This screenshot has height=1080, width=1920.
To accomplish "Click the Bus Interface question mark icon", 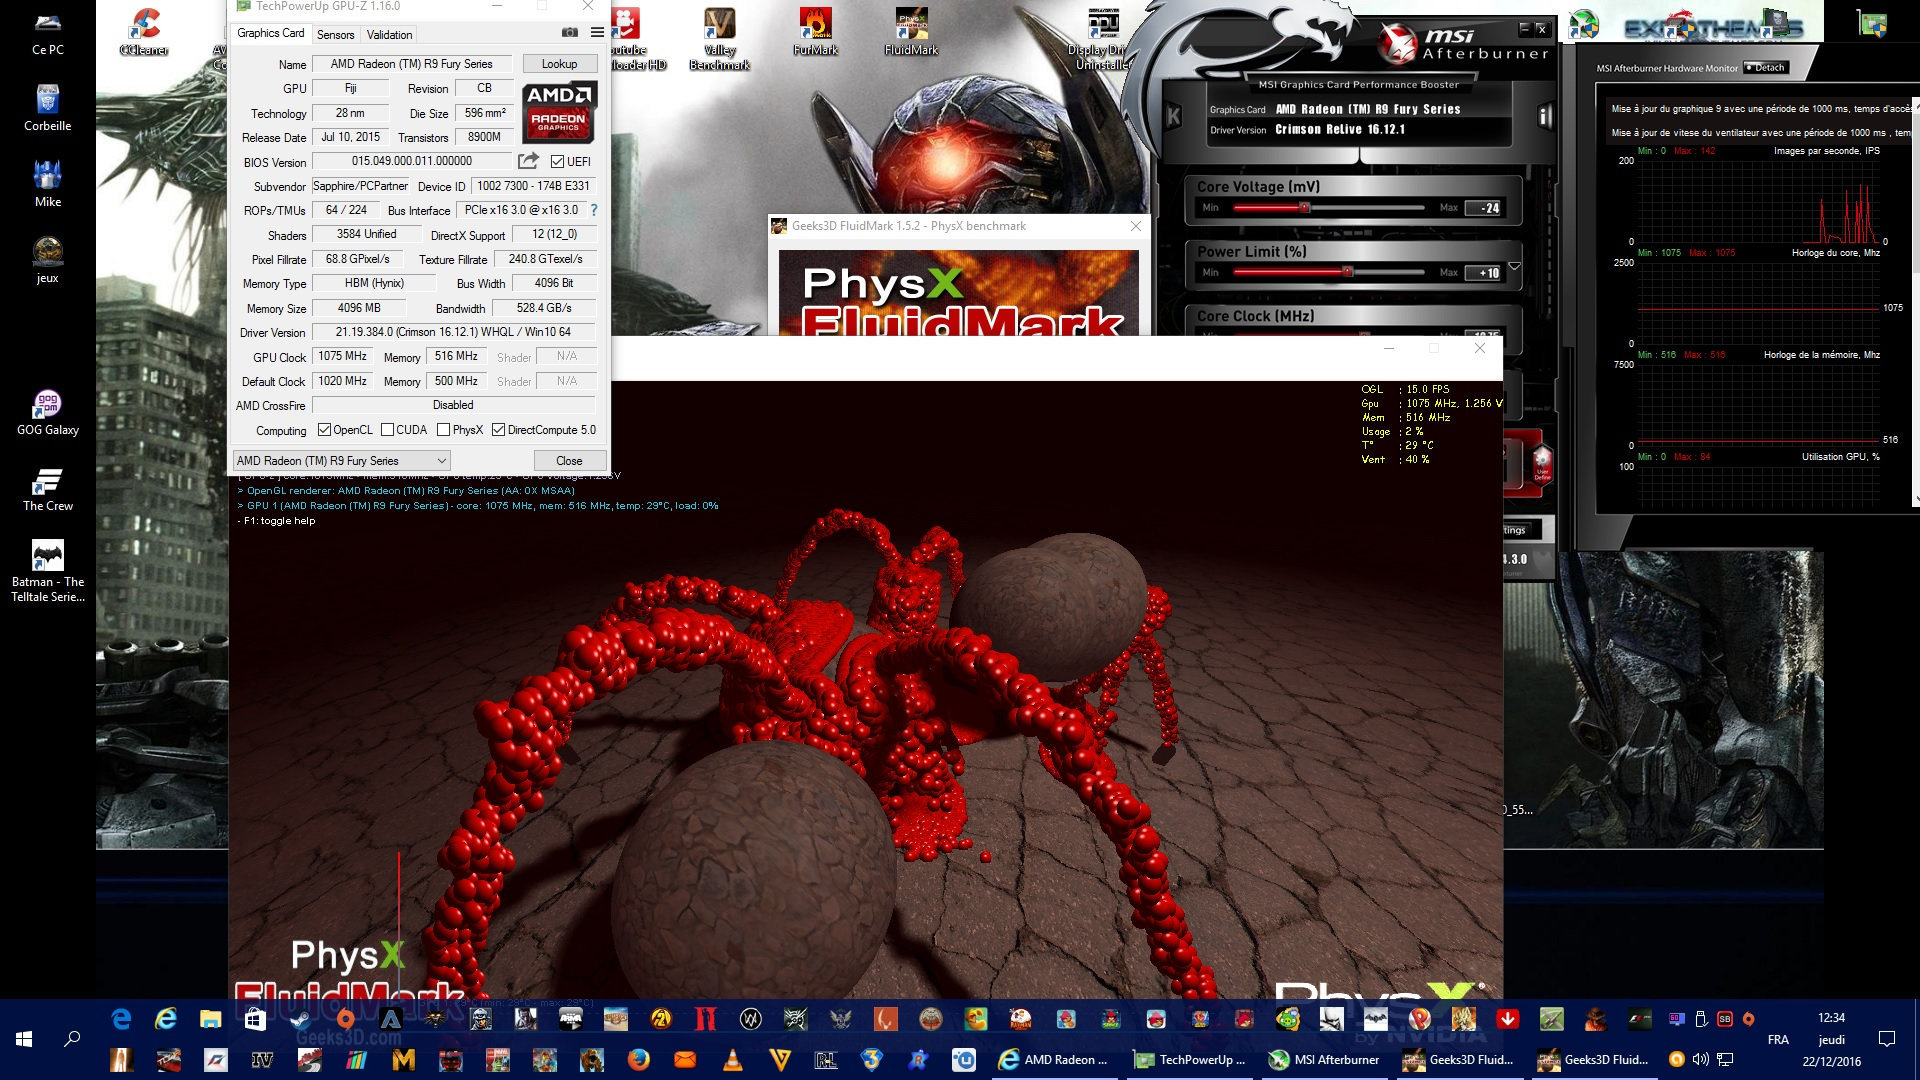I will click(594, 210).
